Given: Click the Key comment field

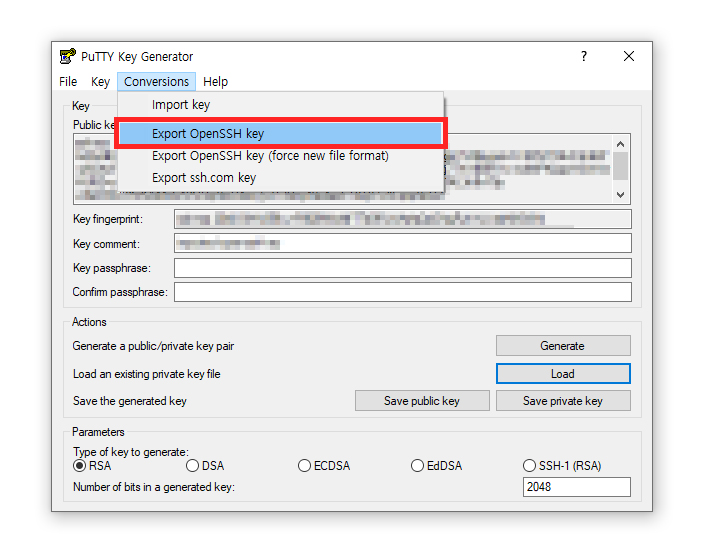Looking at the screenshot, I should [403, 243].
